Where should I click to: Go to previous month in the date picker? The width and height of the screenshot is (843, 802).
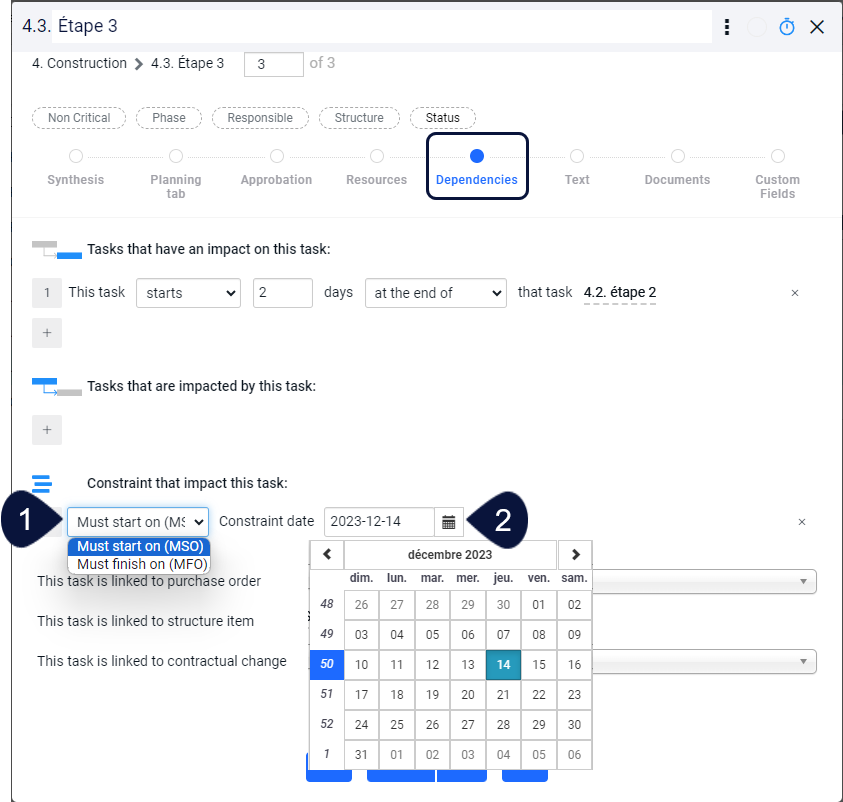tap(326, 554)
